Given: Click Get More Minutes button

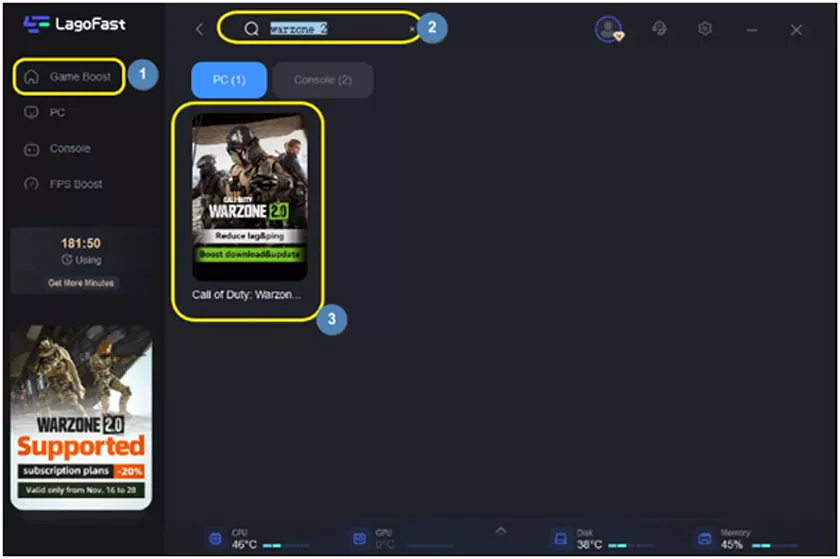Looking at the screenshot, I should (x=81, y=283).
